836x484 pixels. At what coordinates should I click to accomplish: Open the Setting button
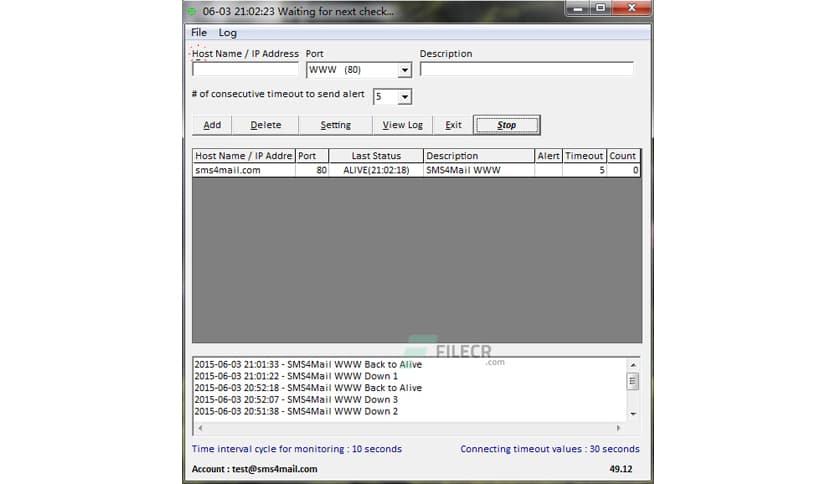(x=335, y=125)
